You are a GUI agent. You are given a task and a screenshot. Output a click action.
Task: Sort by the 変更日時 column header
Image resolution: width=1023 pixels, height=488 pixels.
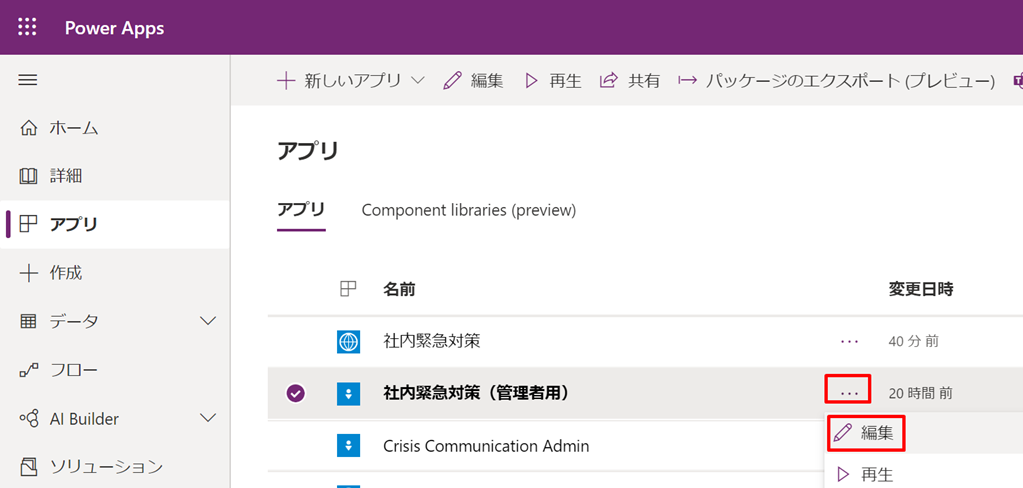921,289
